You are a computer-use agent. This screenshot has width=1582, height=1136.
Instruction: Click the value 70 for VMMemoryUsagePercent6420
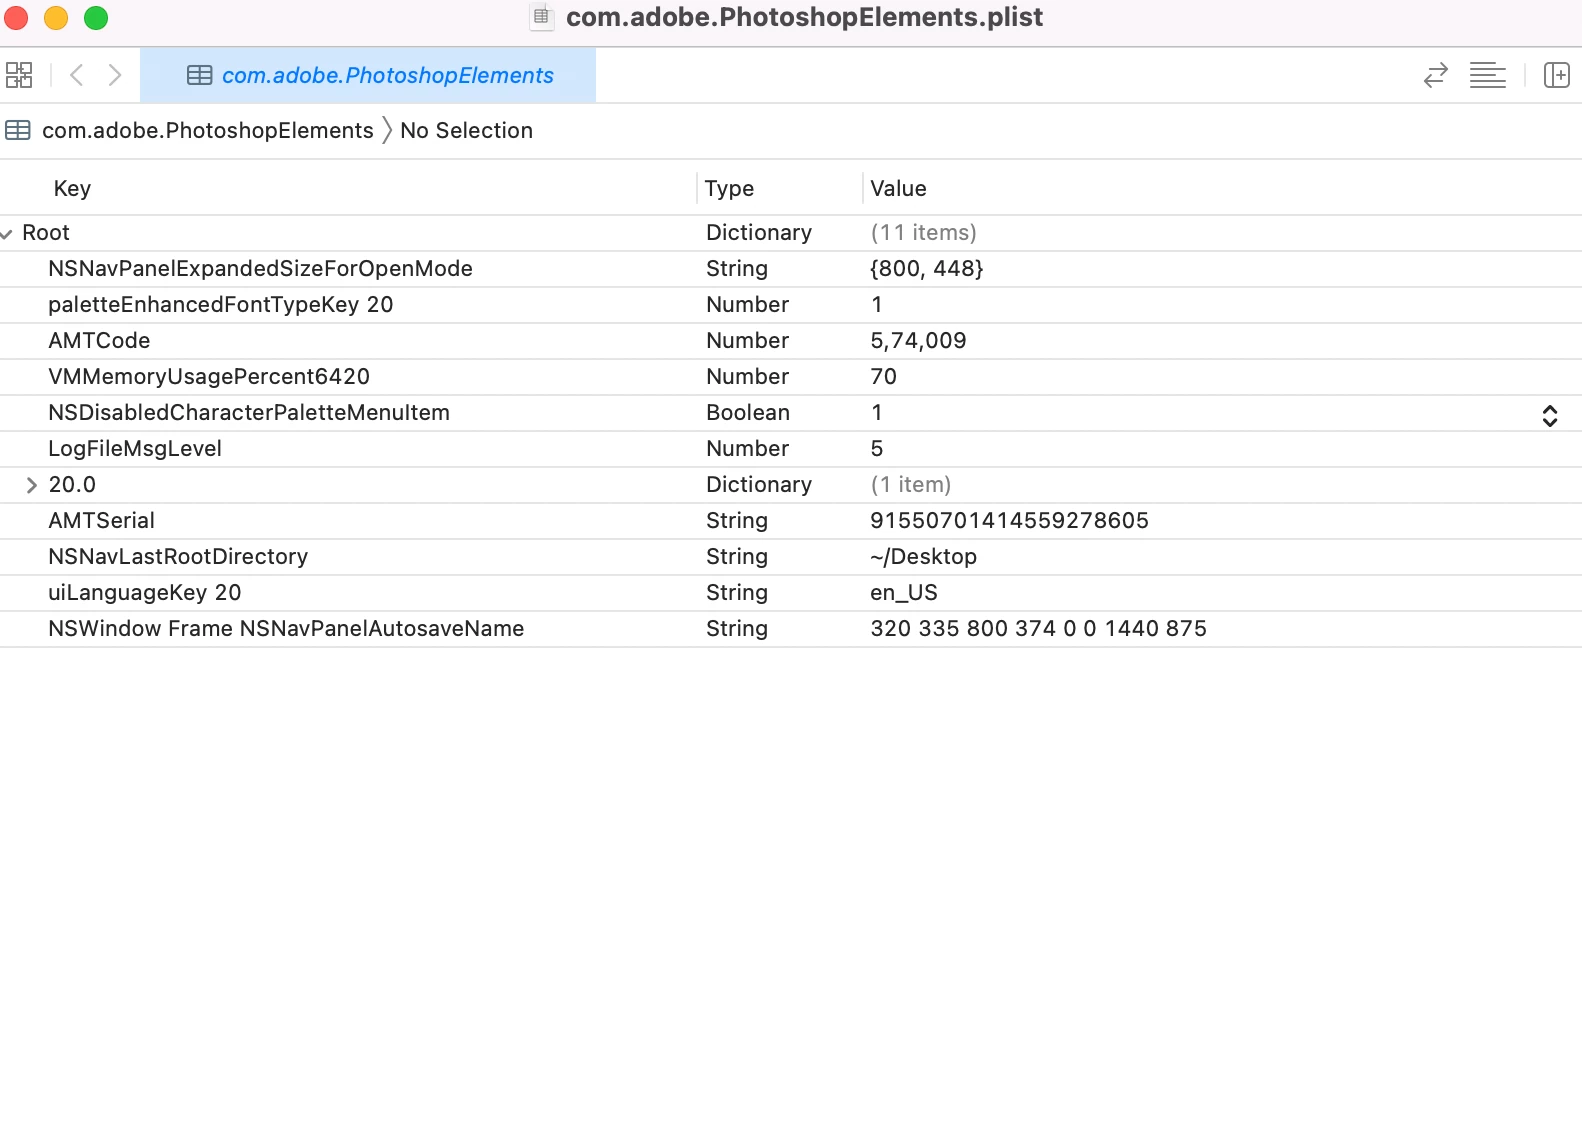click(883, 376)
